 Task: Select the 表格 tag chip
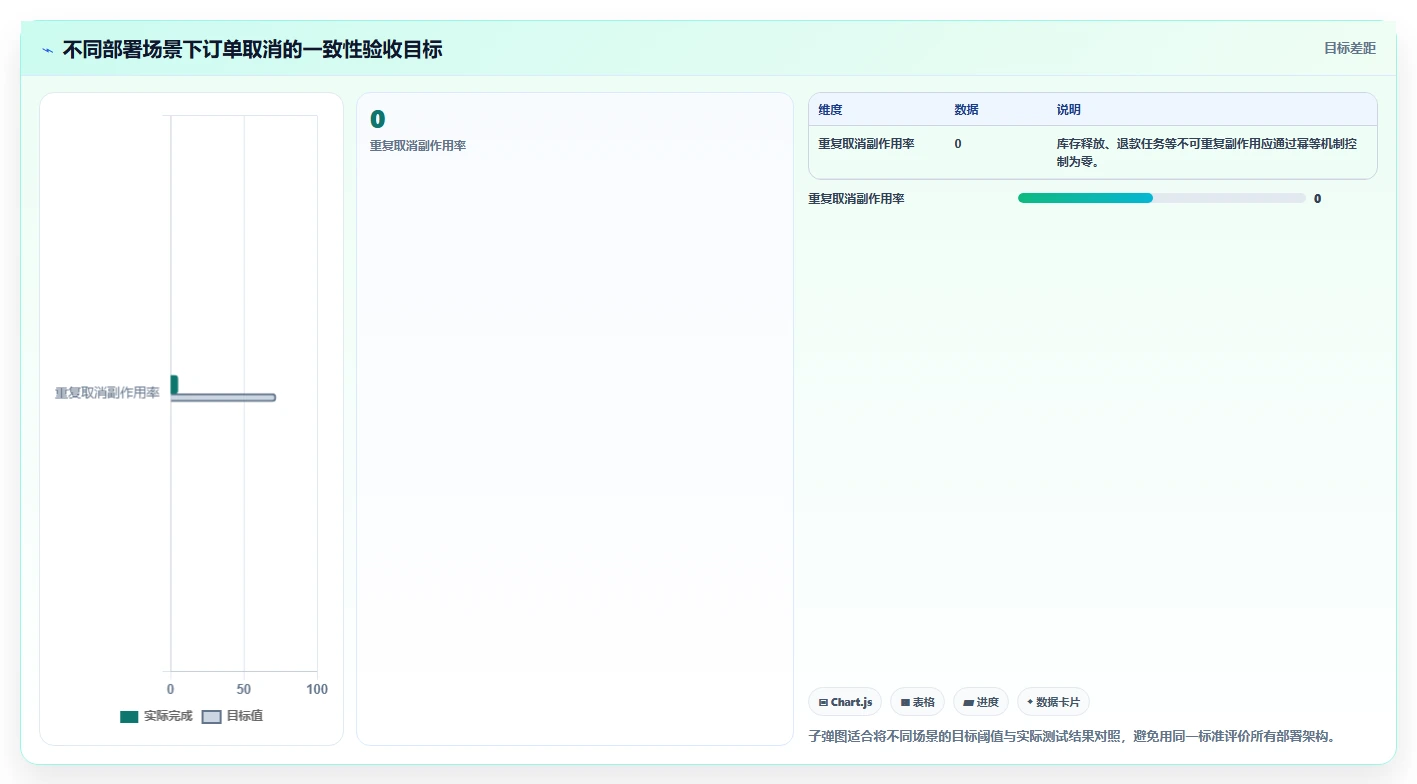point(917,702)
